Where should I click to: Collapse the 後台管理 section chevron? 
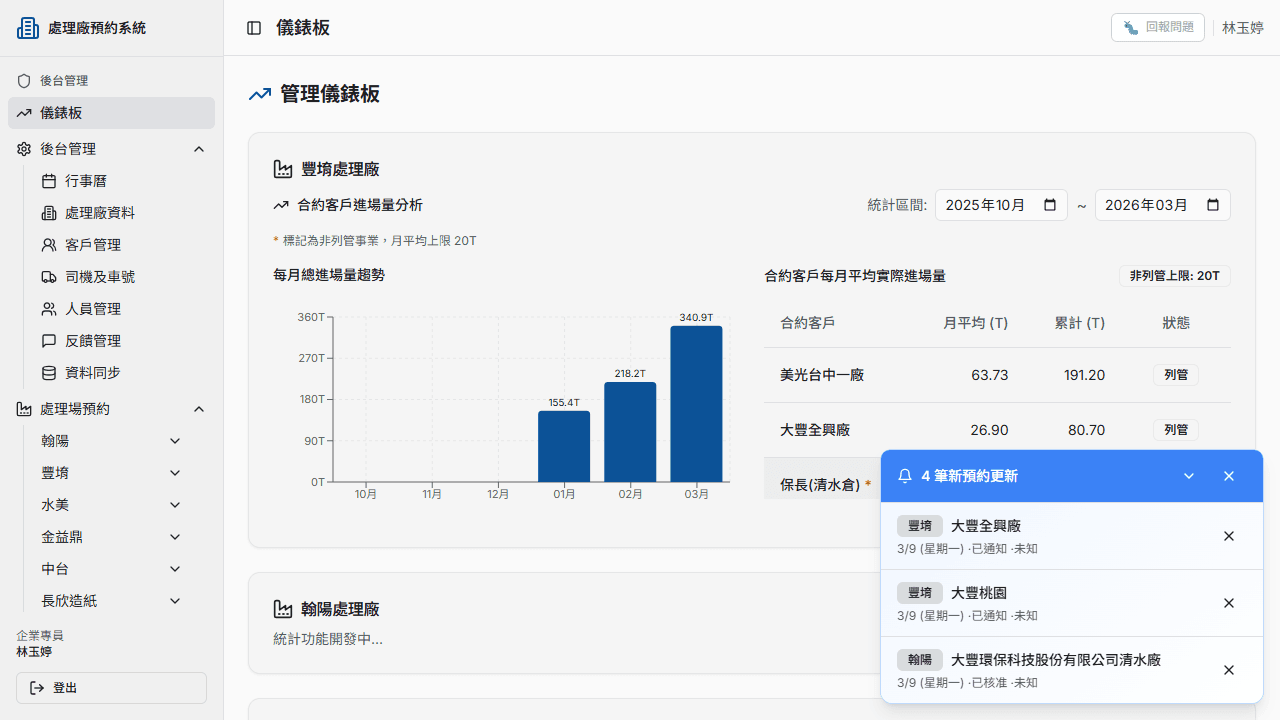click(x=199, y=149)
